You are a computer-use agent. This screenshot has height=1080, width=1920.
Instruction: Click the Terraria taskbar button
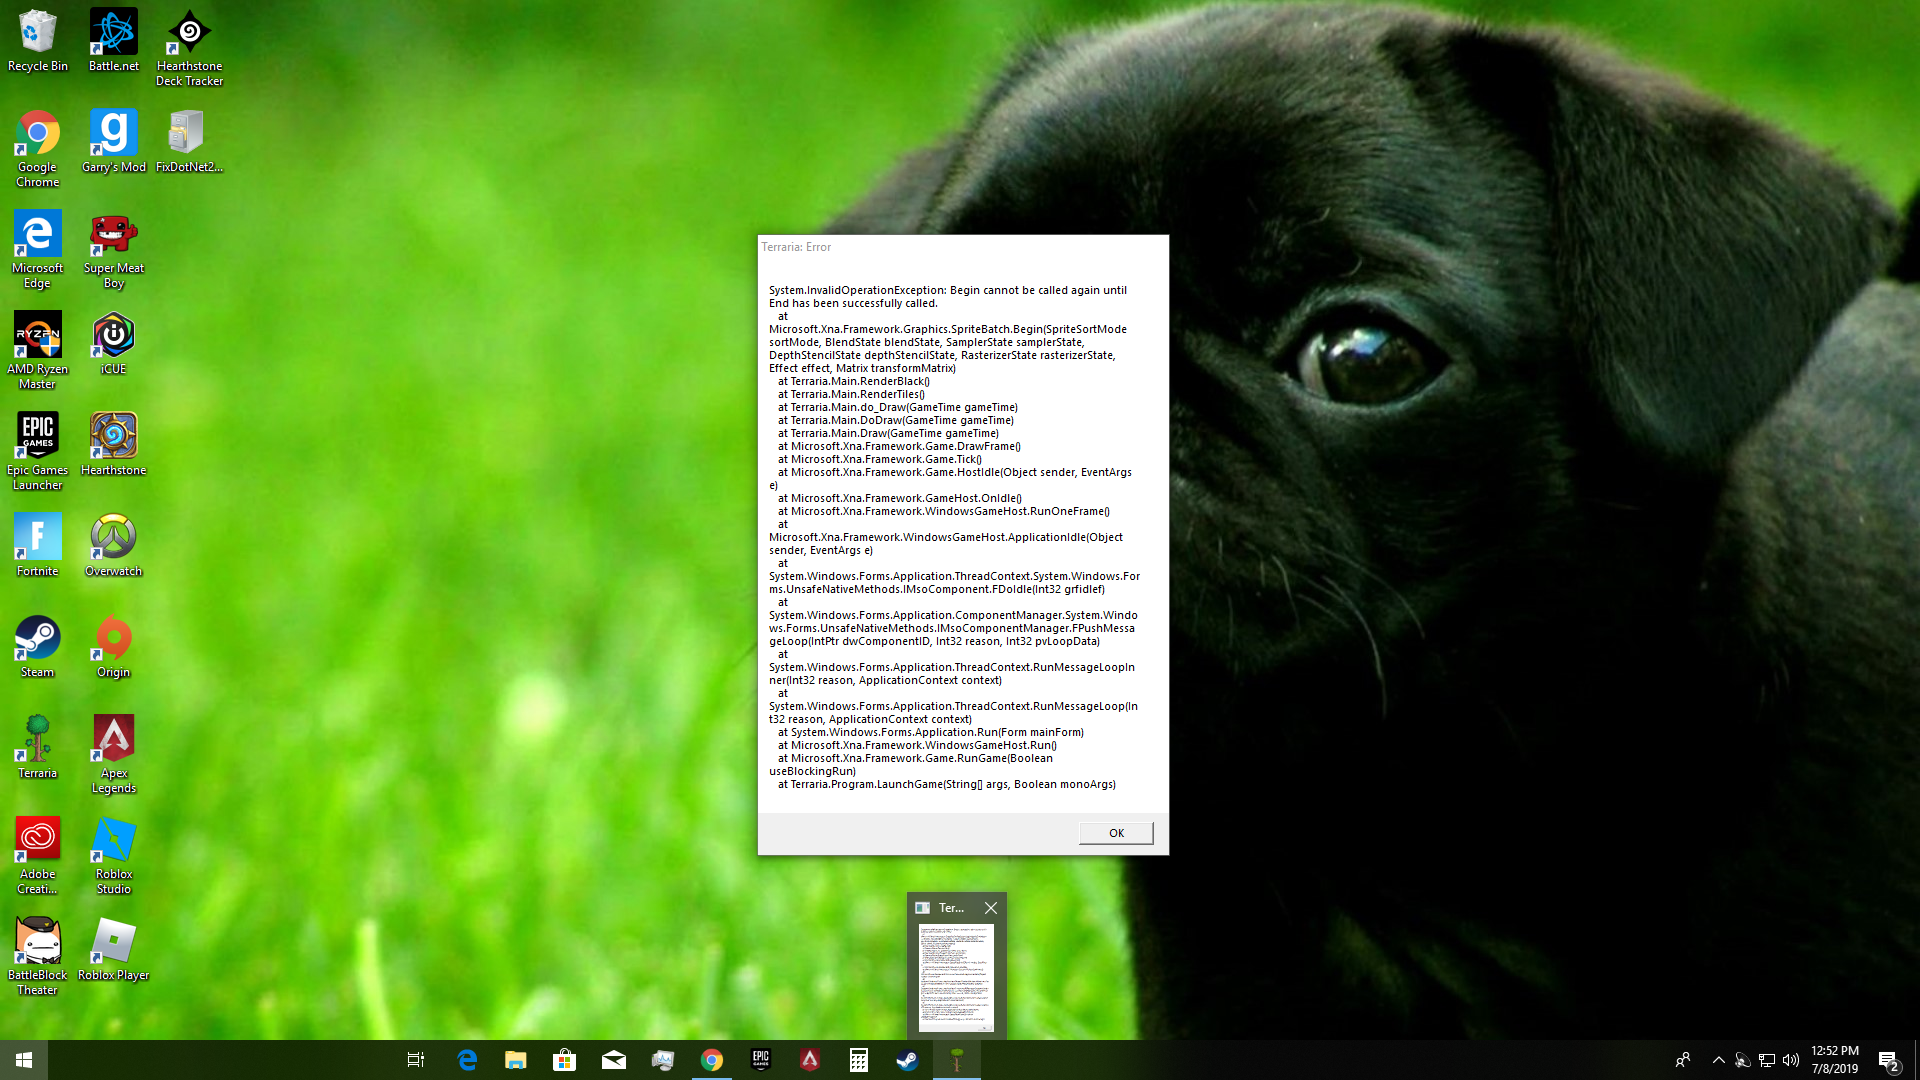point(957,1060)
